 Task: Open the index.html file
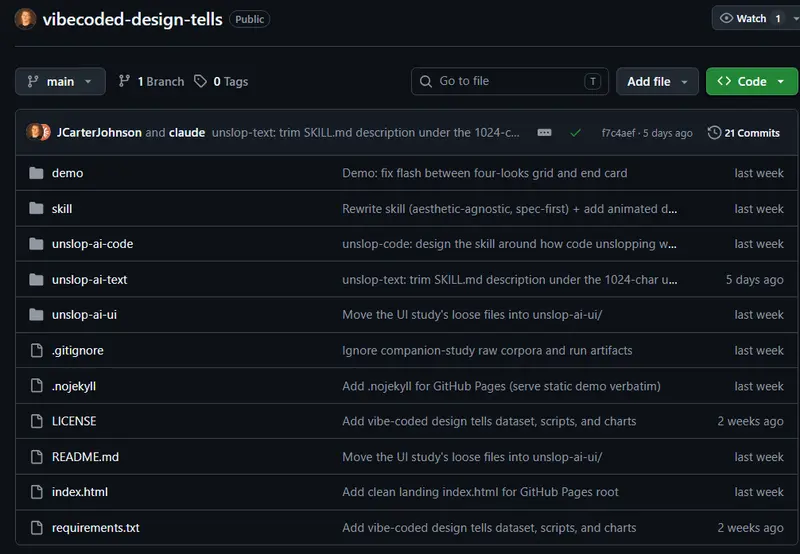click(80, 492)
